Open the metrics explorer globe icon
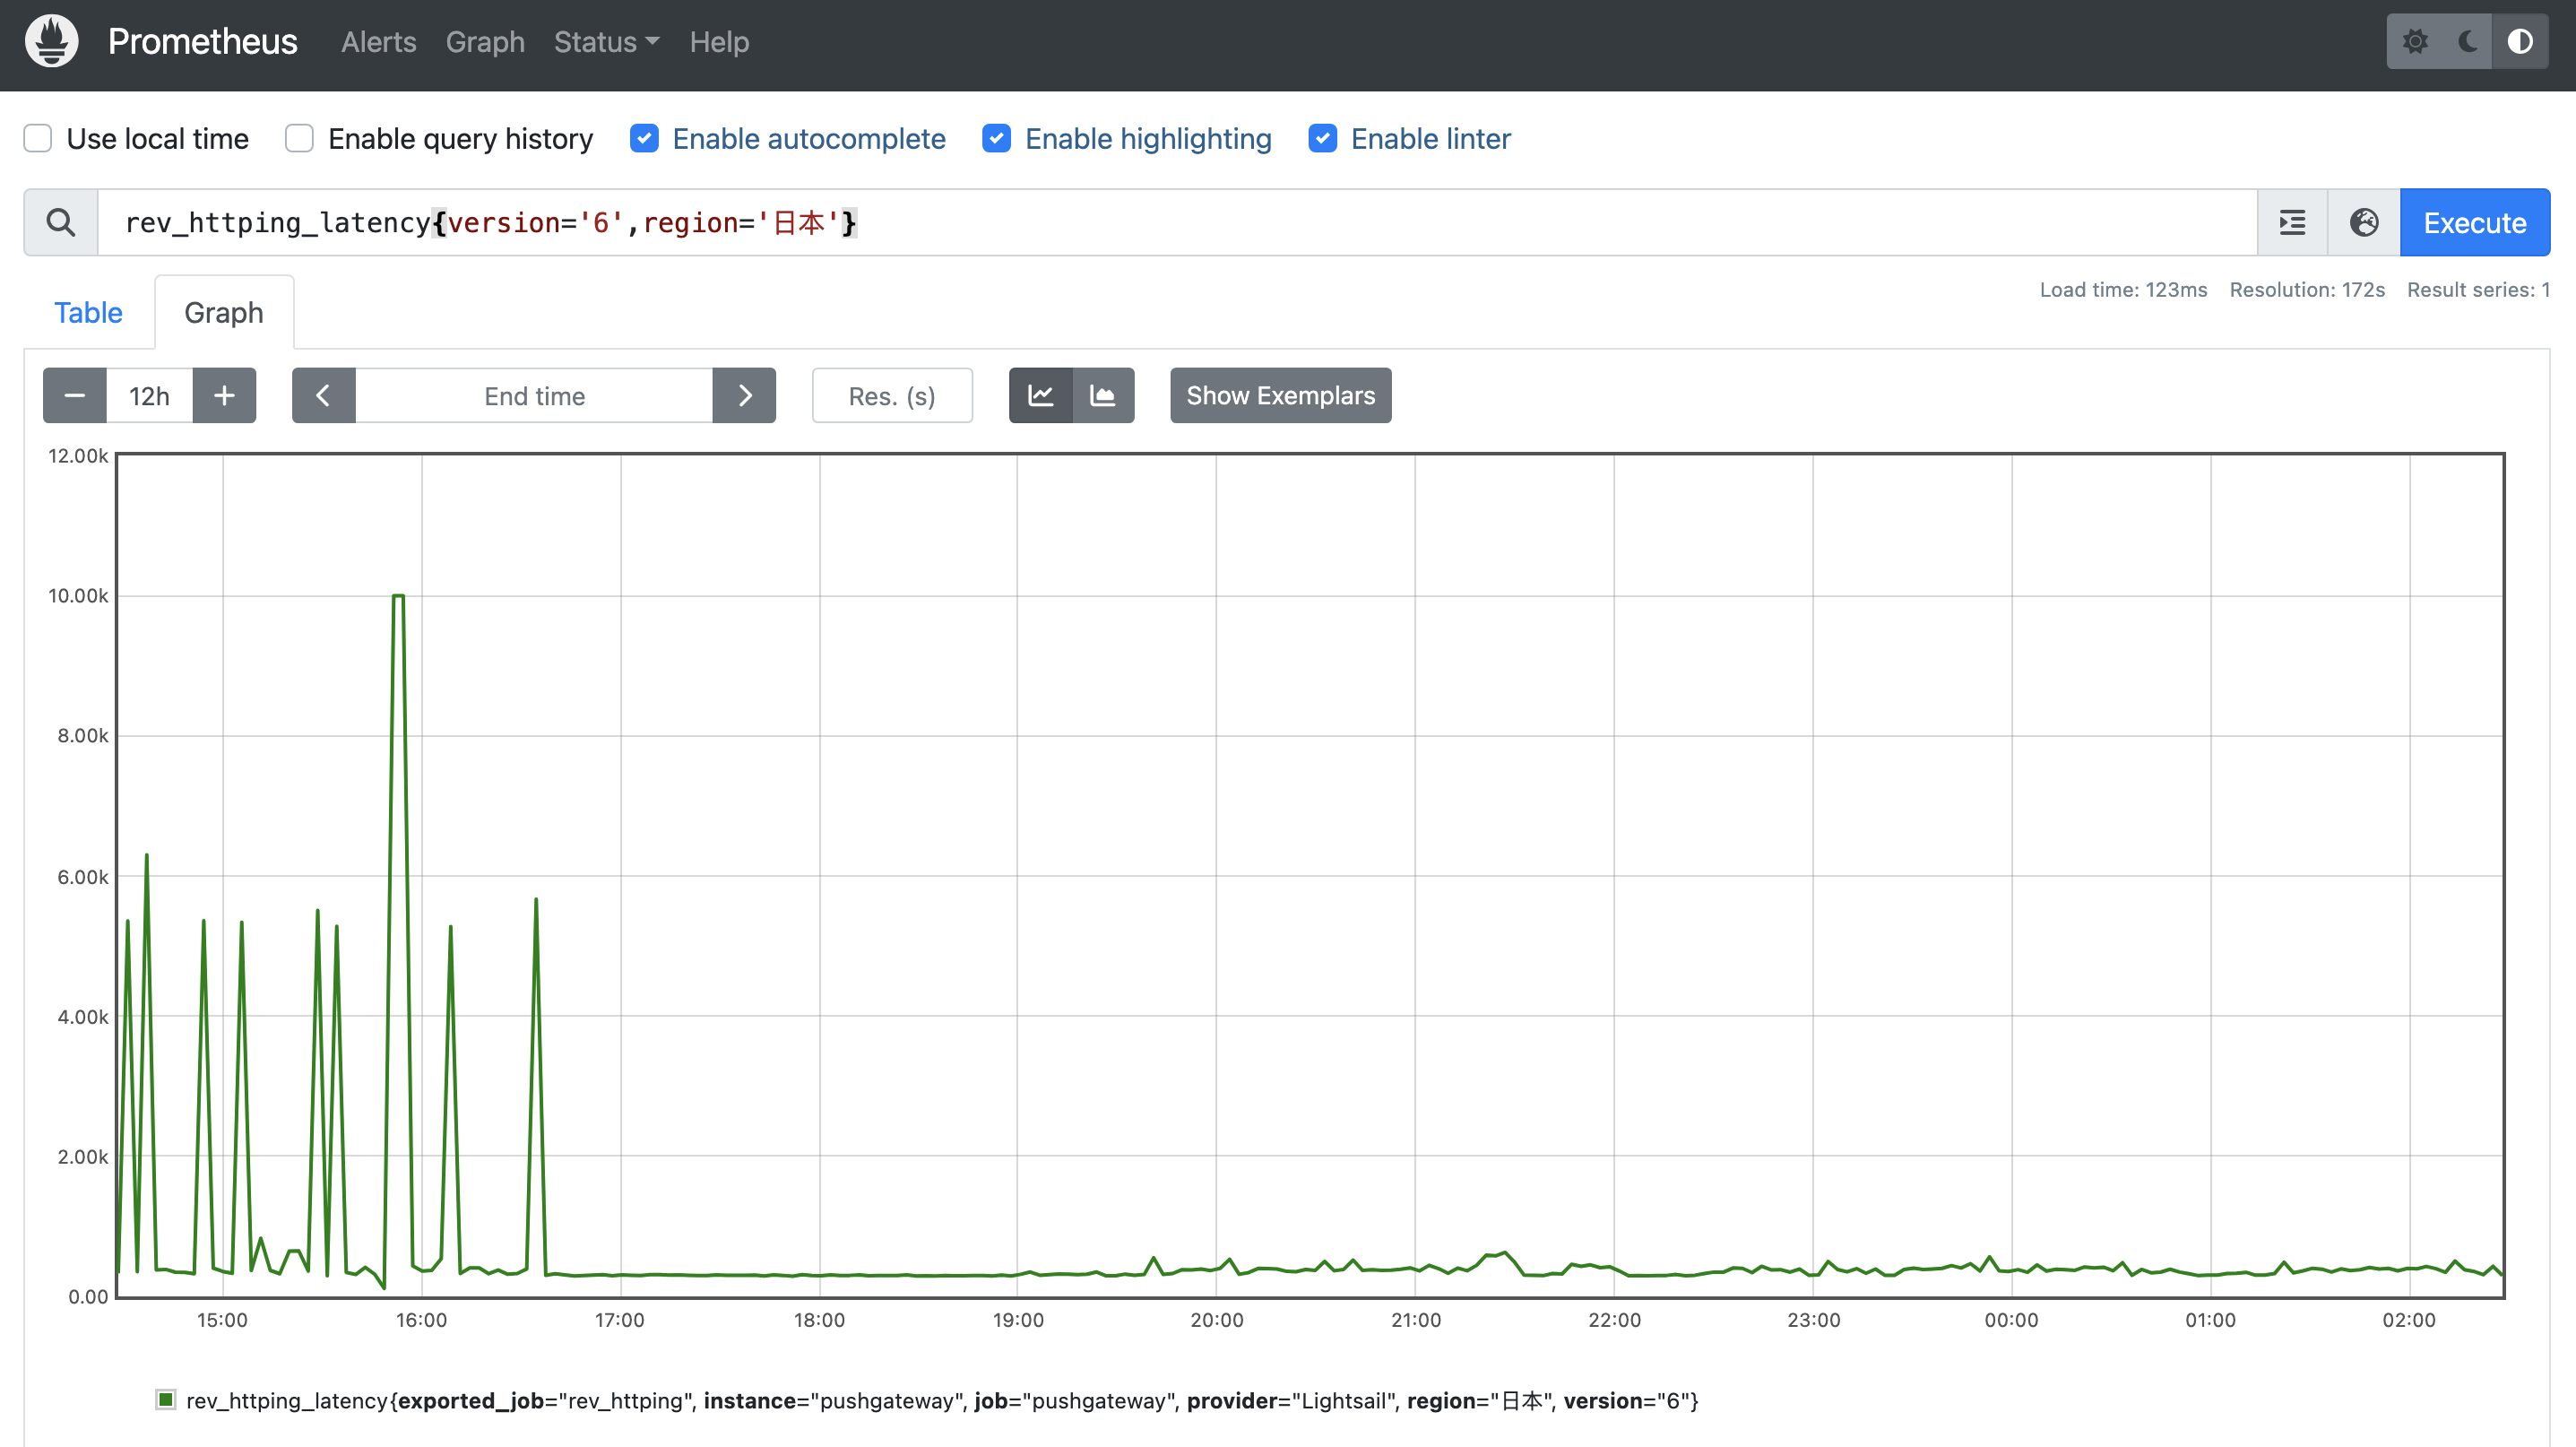 click(2364, 222)
